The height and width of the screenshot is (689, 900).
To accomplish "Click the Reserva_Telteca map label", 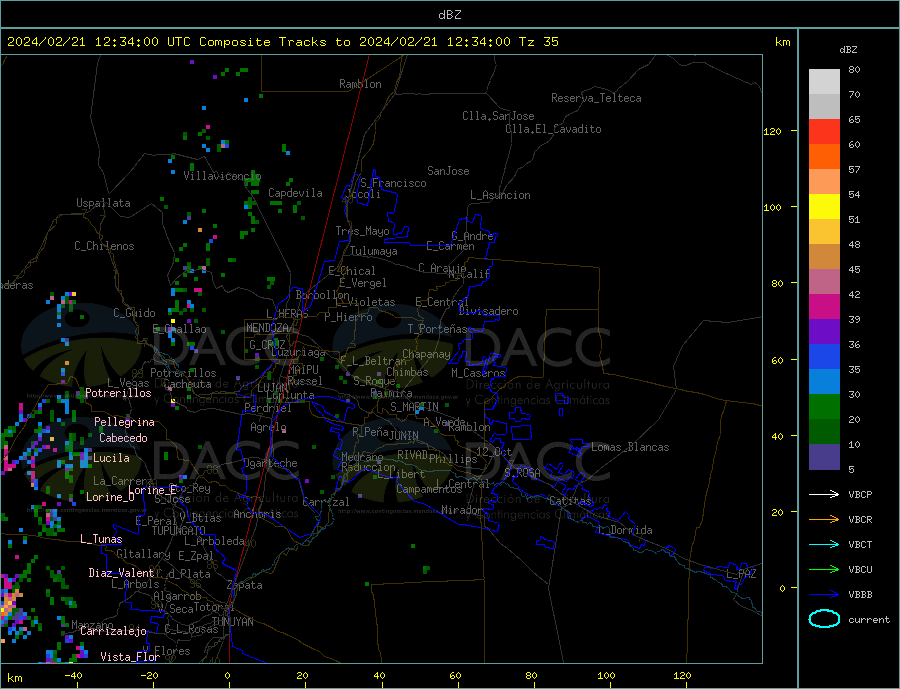I will point(596,98).
